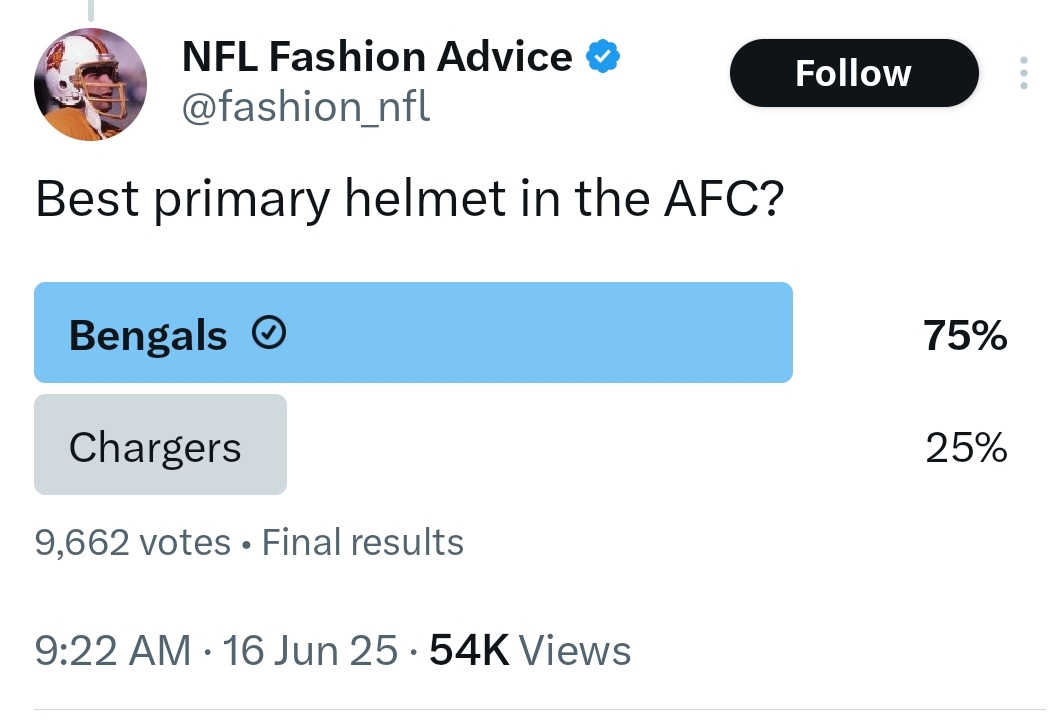Click the Final results label
This screenshot has width=1053, height=727.
[363, 542]
